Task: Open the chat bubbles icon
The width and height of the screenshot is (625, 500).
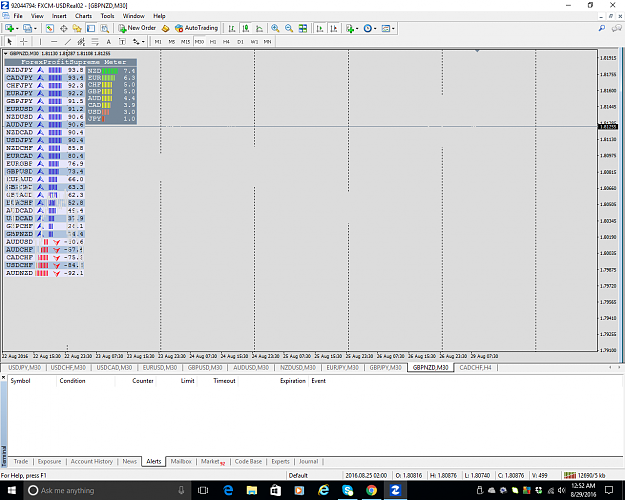Action: [x=617, y=28]
